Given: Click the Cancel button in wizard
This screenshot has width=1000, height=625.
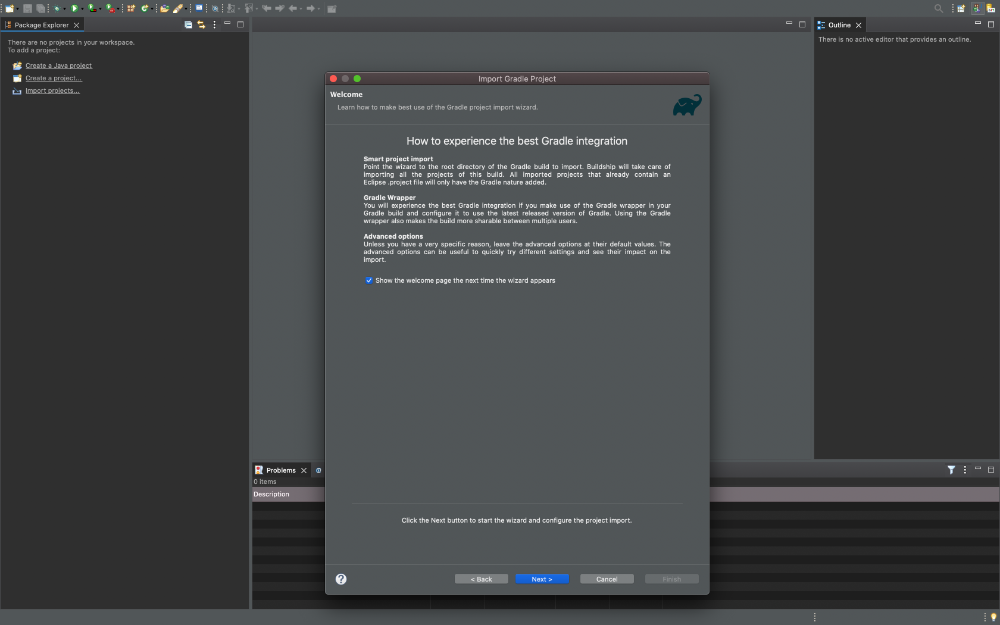Looking at the screenshot, I should pos(607,579).
